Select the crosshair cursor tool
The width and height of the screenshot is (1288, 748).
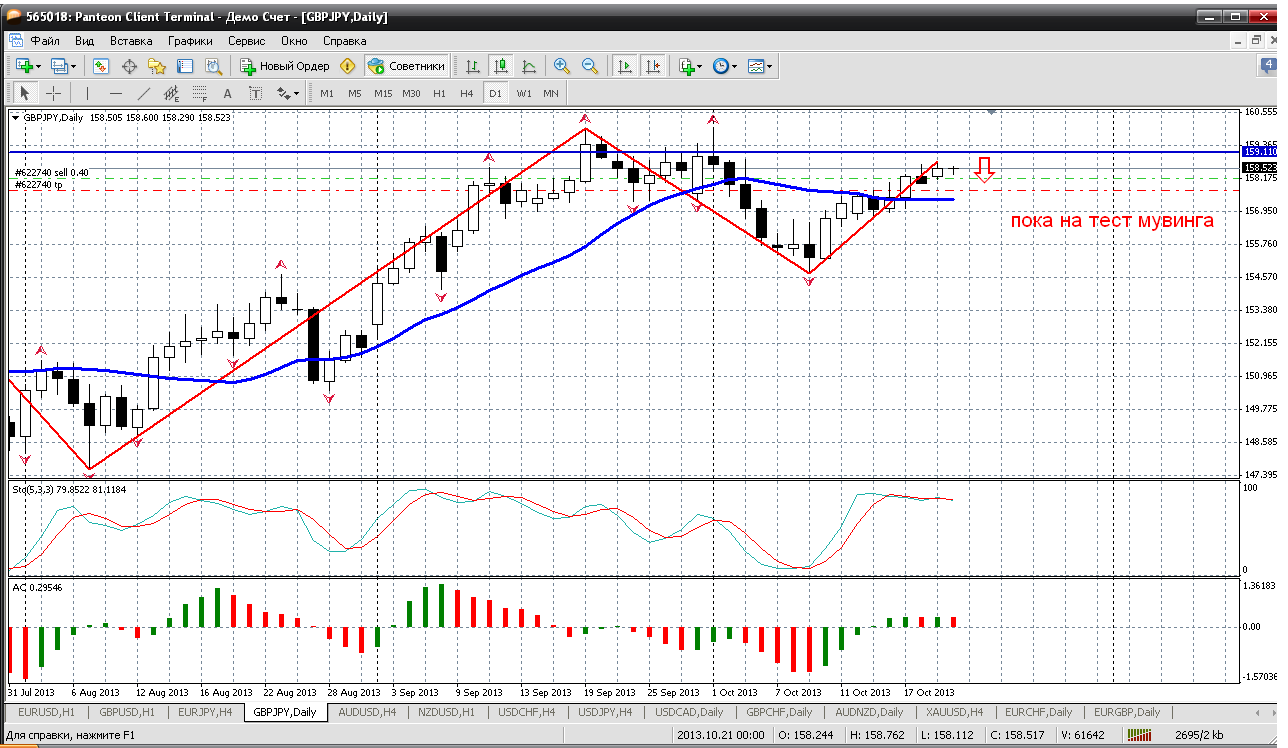pos(53,93)
